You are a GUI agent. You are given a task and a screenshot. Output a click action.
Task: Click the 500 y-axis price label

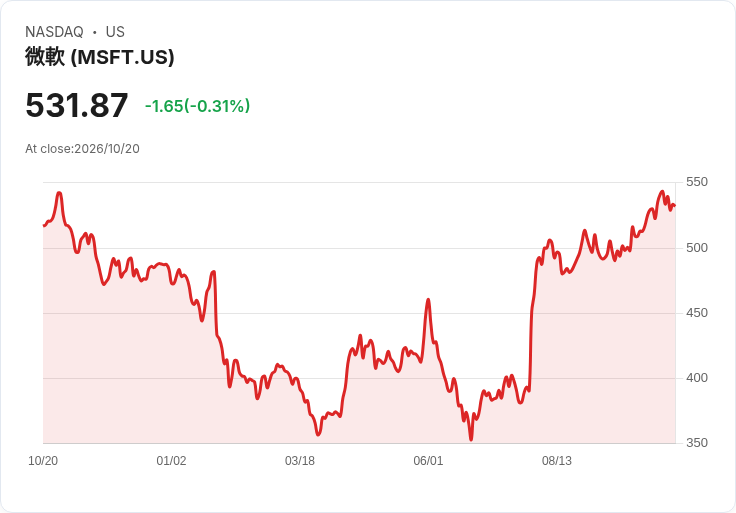(x=697, y=248)
